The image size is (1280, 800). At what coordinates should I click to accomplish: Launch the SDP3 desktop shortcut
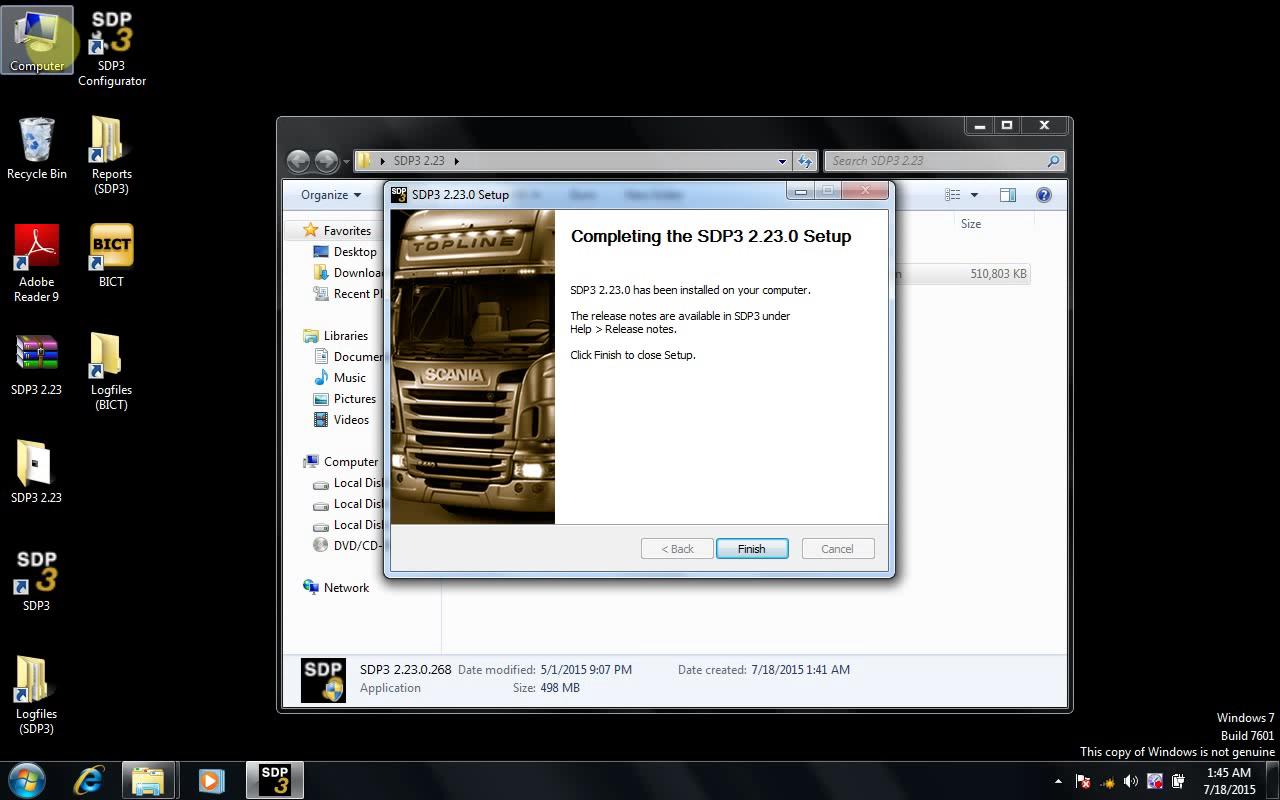pyautogui.click(x=37, y=580)
